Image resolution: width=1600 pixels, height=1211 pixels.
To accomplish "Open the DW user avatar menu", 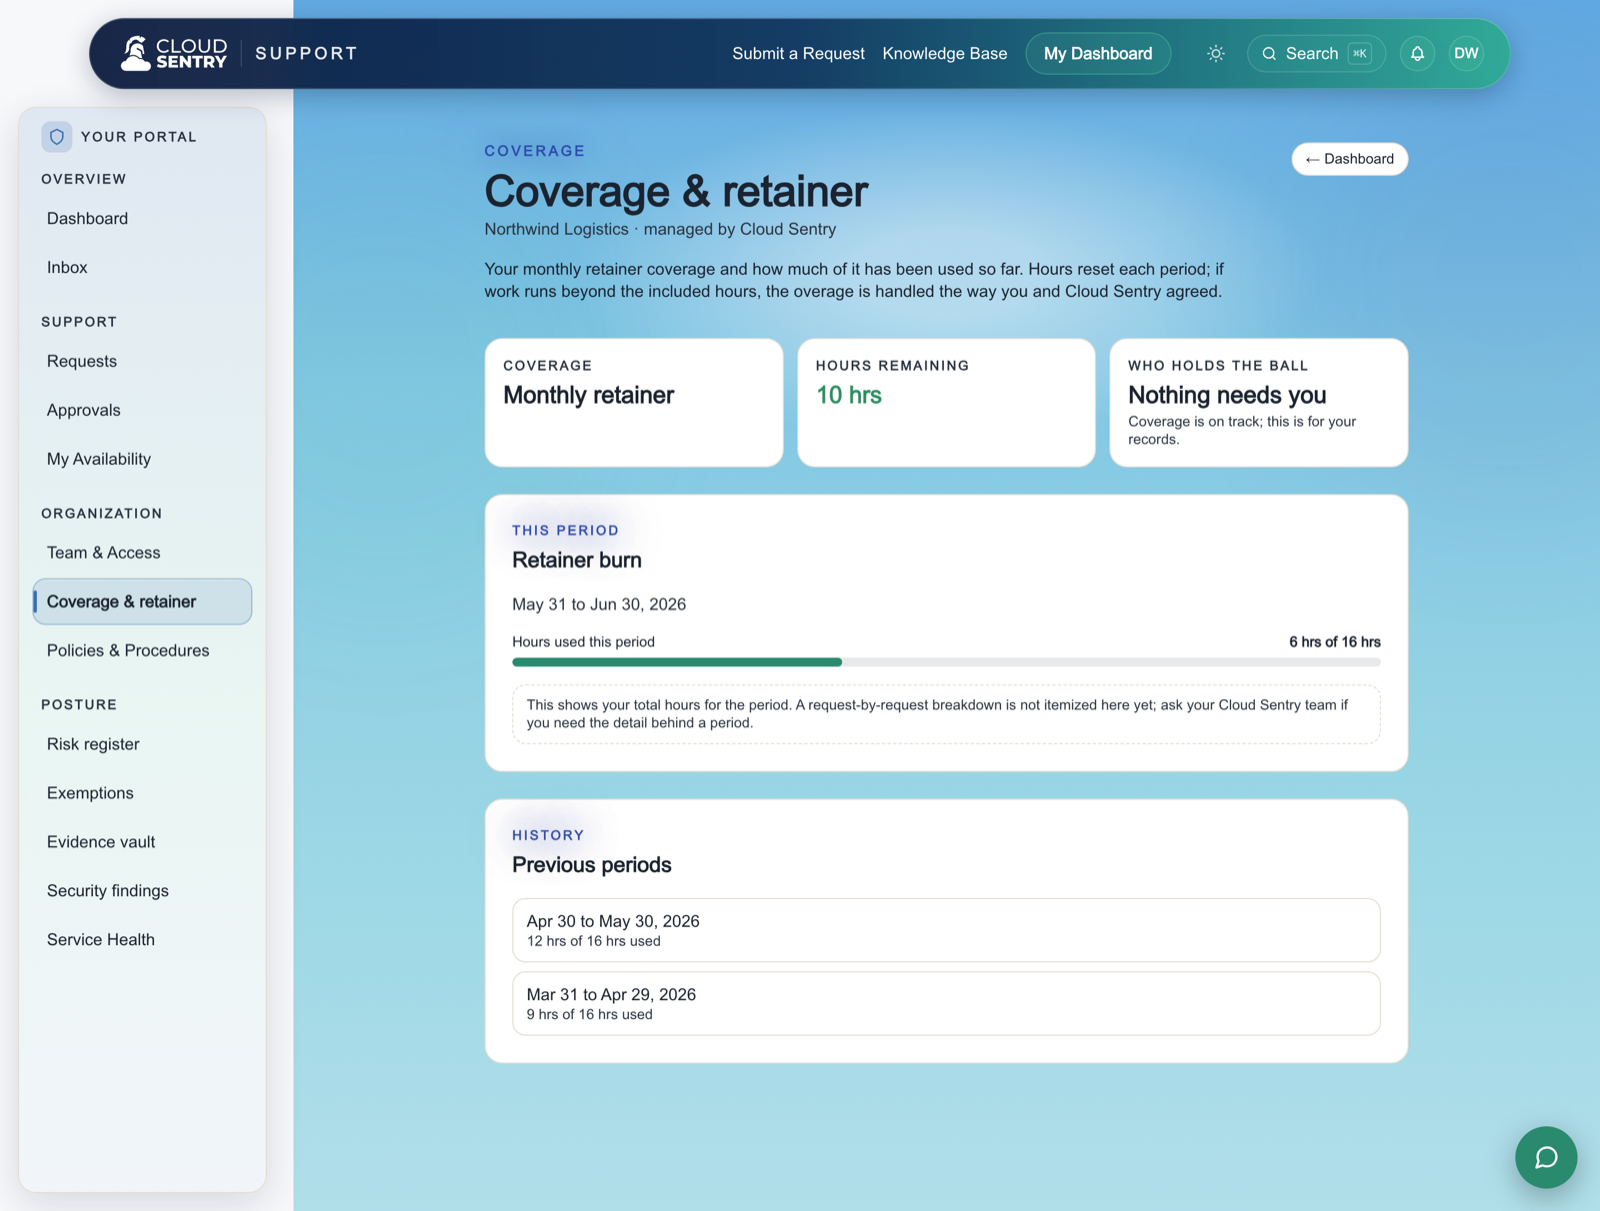I will 1466,54.
